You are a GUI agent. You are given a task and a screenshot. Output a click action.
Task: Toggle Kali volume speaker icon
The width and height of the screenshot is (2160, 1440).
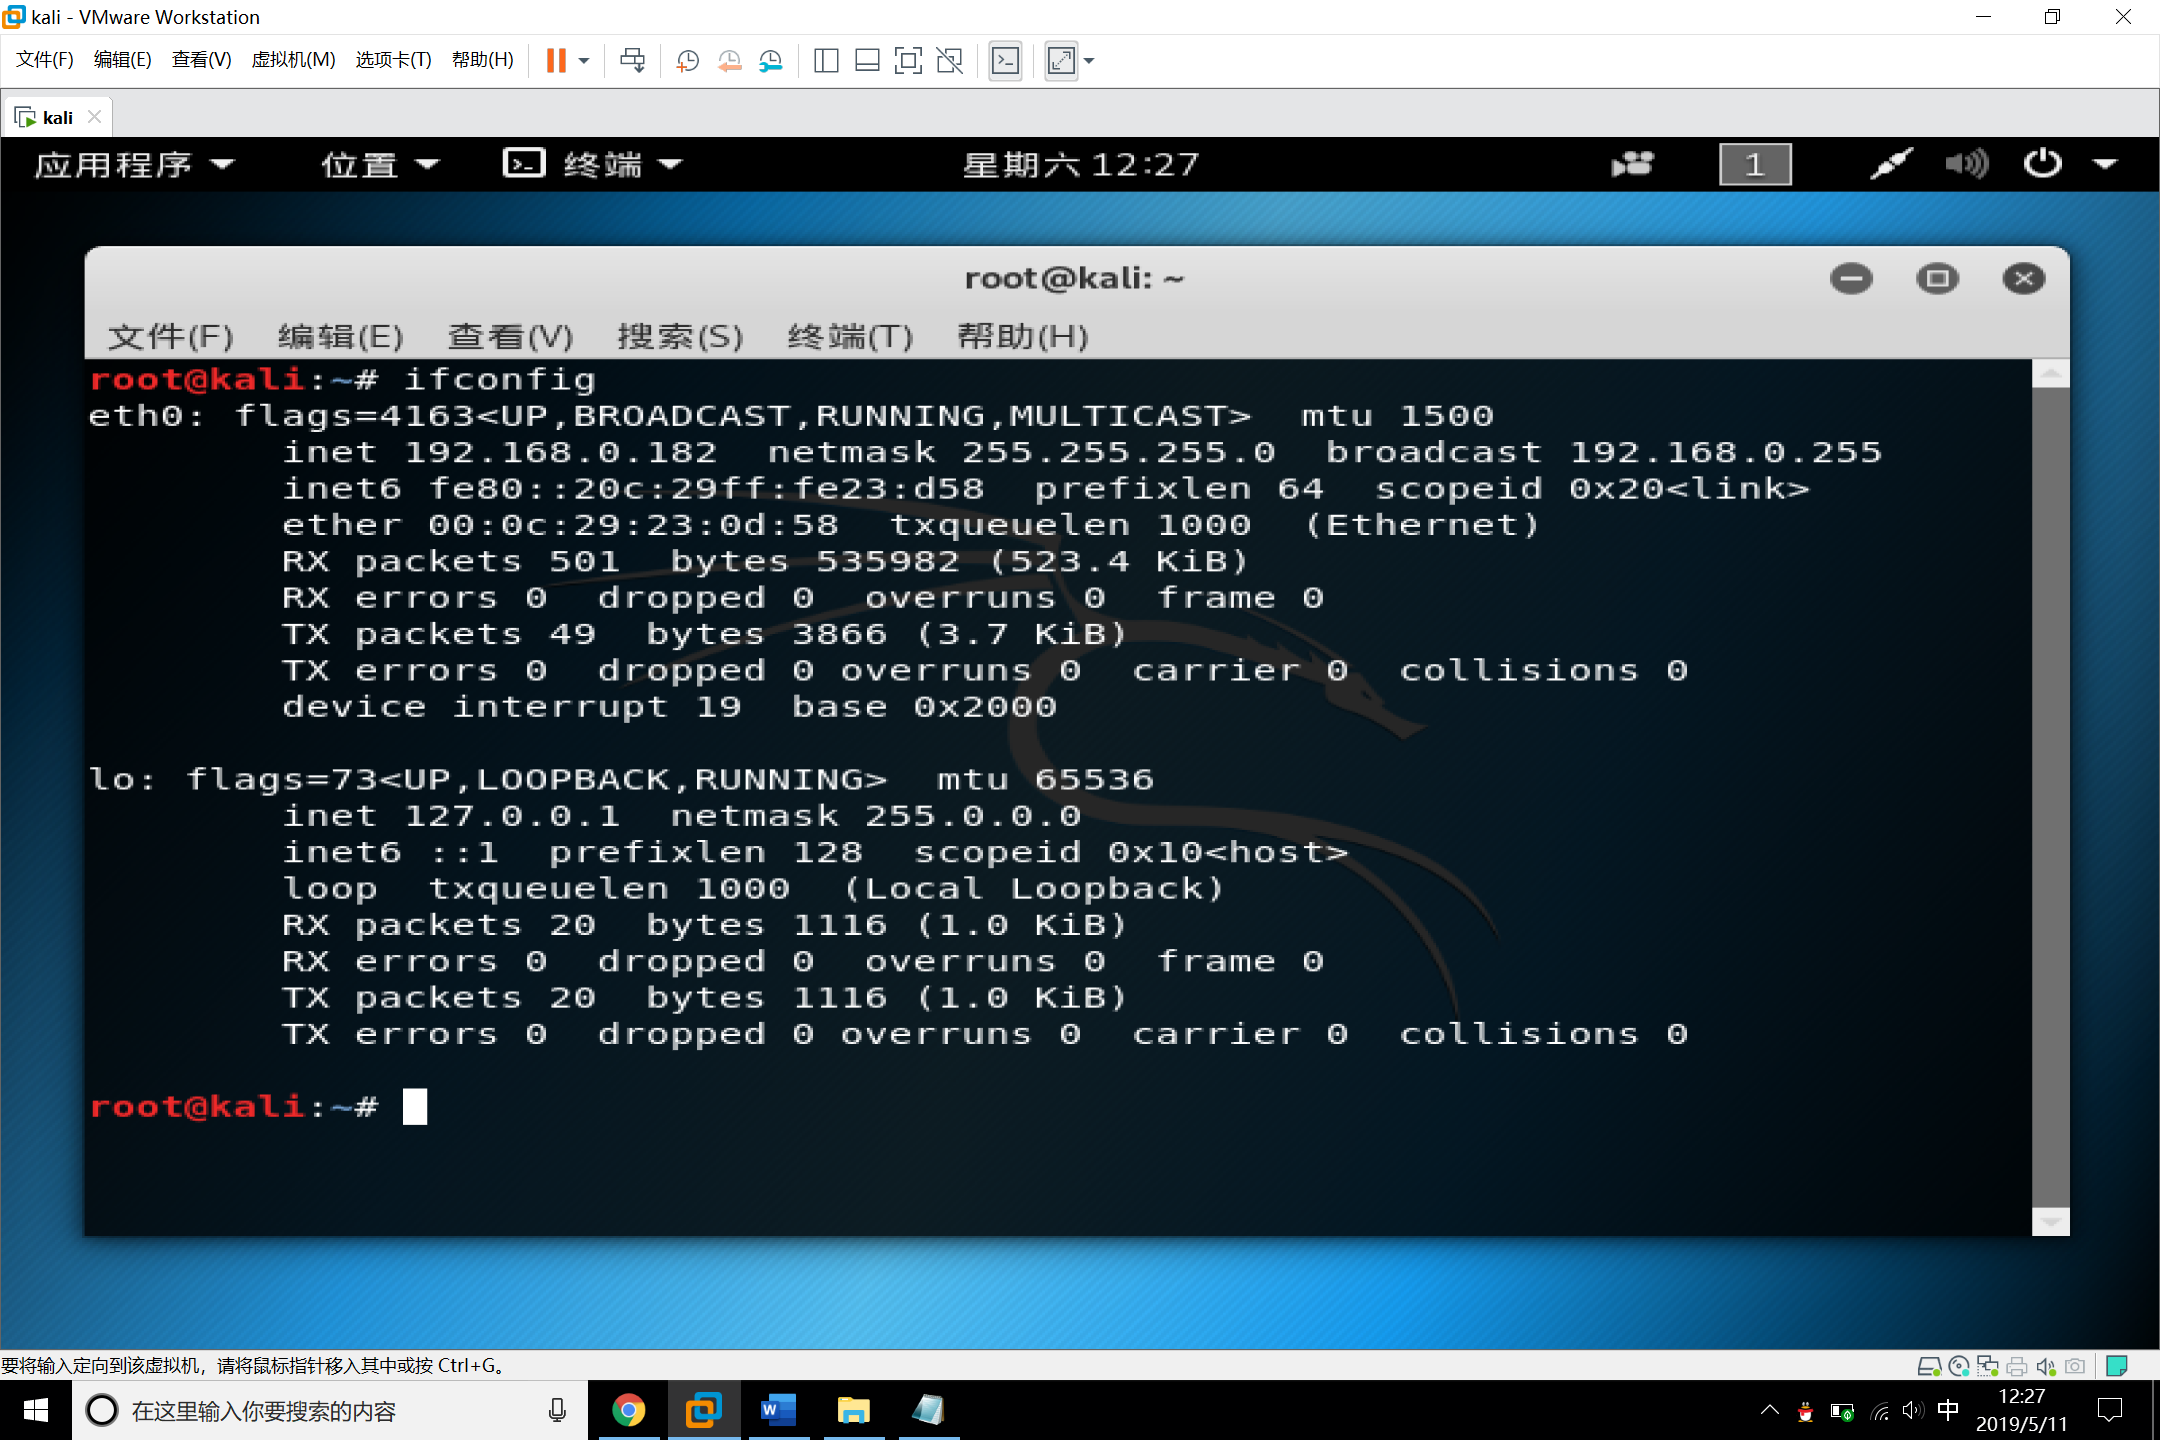click(x=1966, y=164)
